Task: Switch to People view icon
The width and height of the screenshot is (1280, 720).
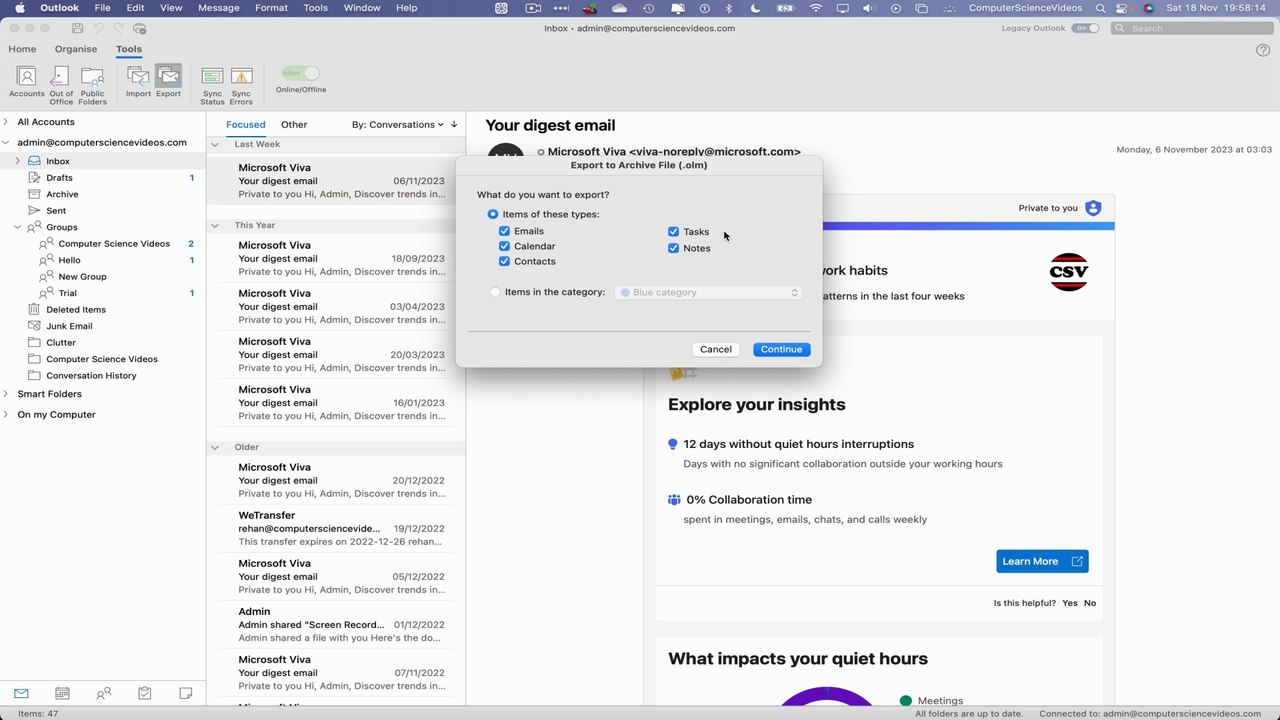Action: tap(103, 693)
